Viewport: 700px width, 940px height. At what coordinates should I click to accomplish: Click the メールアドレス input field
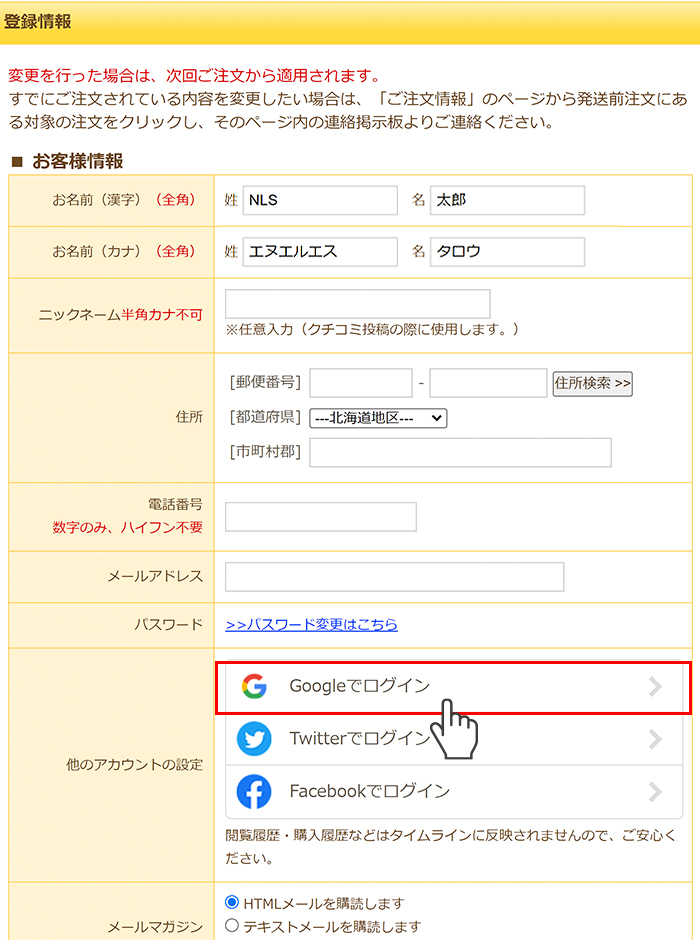pyautogui.click(x=394, y=577)
